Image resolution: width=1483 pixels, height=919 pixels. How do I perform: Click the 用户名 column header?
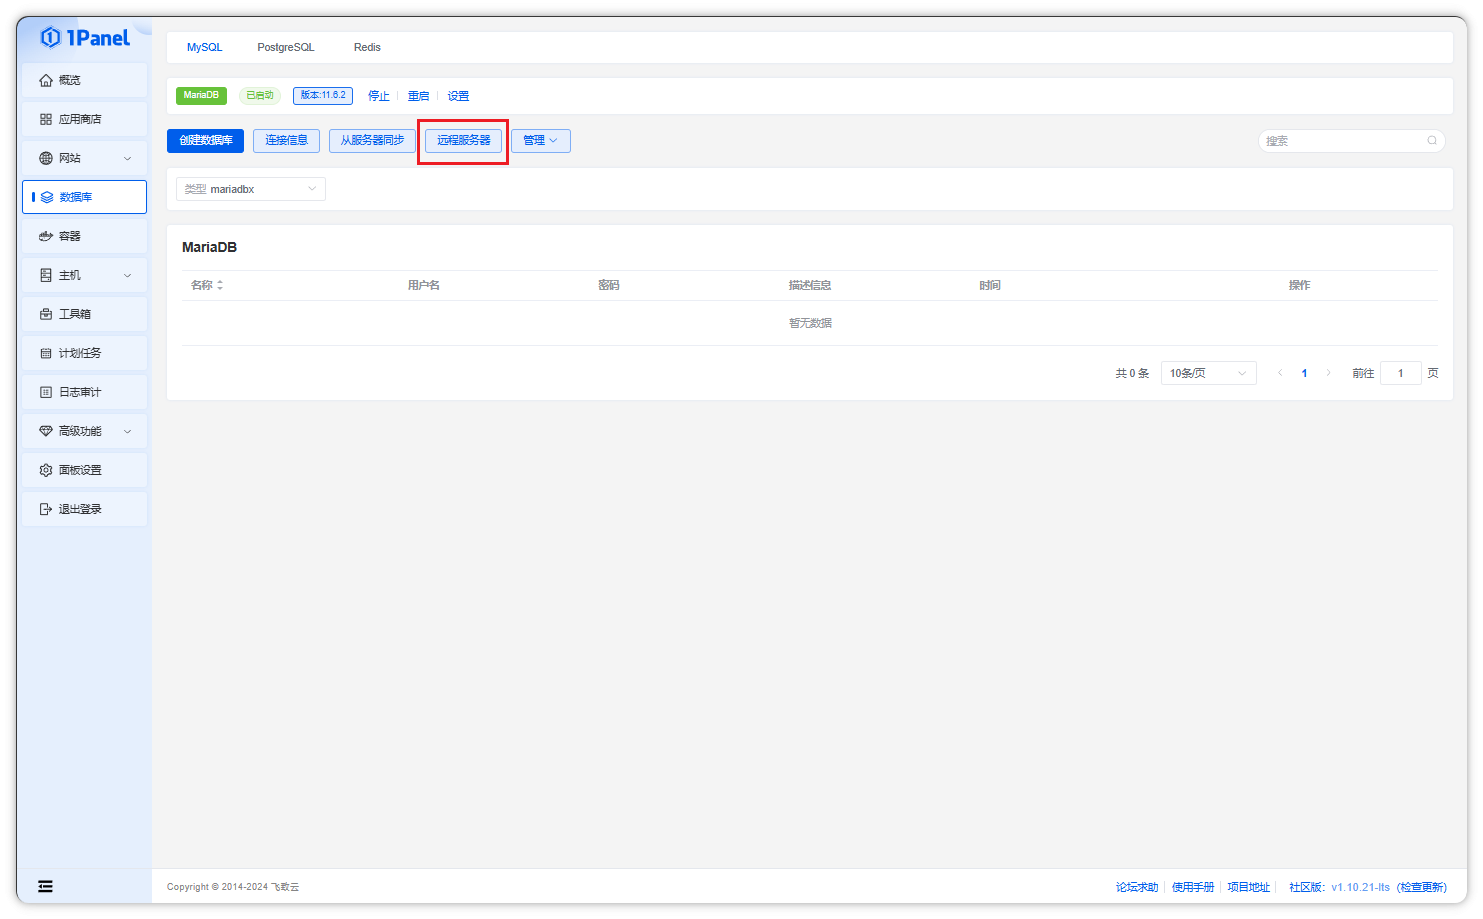pyautogui.click(x=424, y=285)
